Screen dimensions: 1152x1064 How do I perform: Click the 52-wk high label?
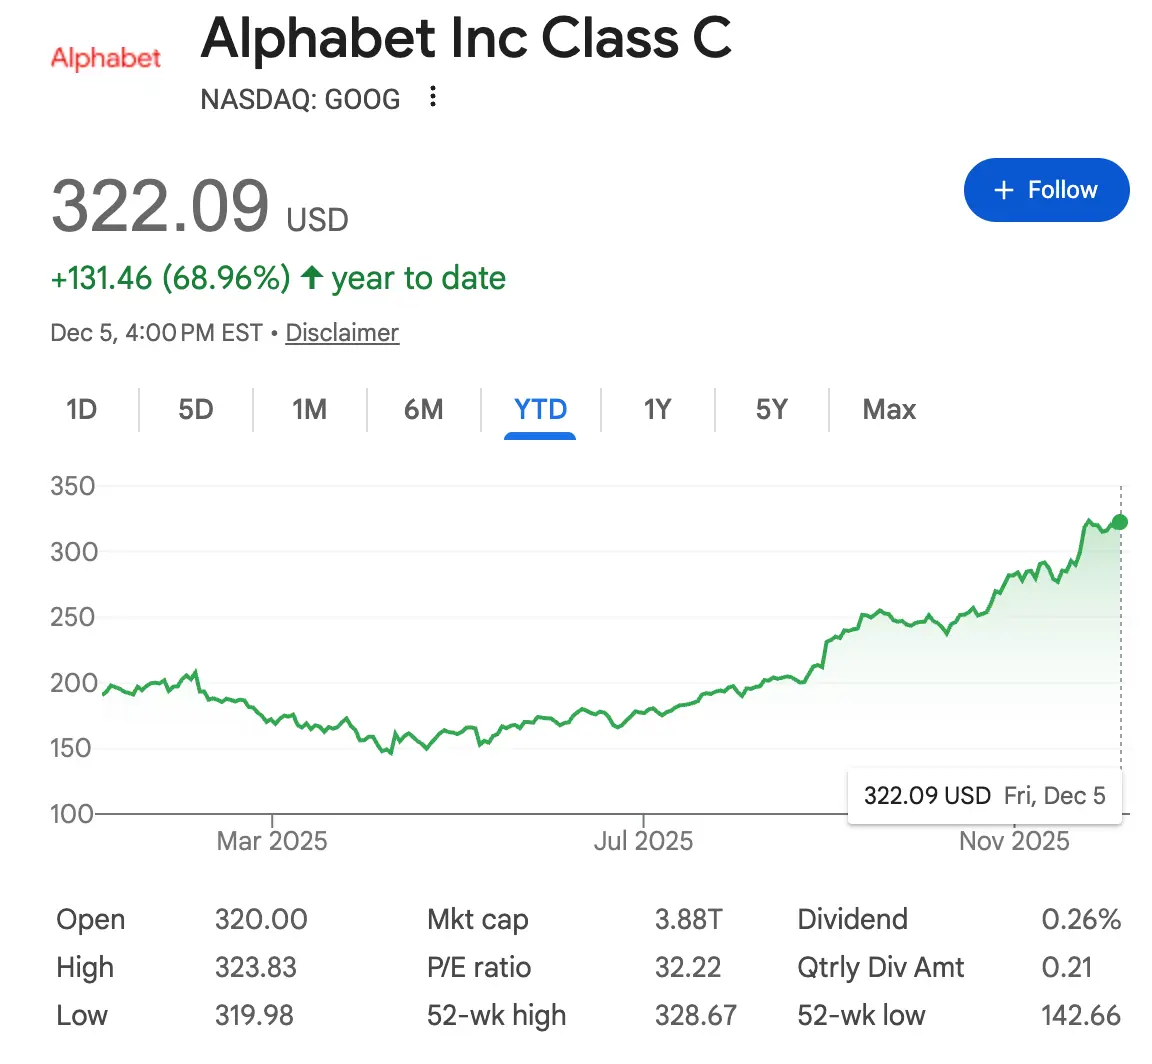click(x=496, y=1016)
